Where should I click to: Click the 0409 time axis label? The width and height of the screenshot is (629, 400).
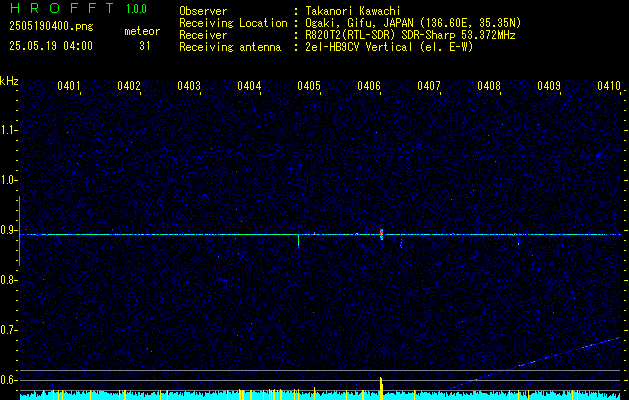(549, 85)
